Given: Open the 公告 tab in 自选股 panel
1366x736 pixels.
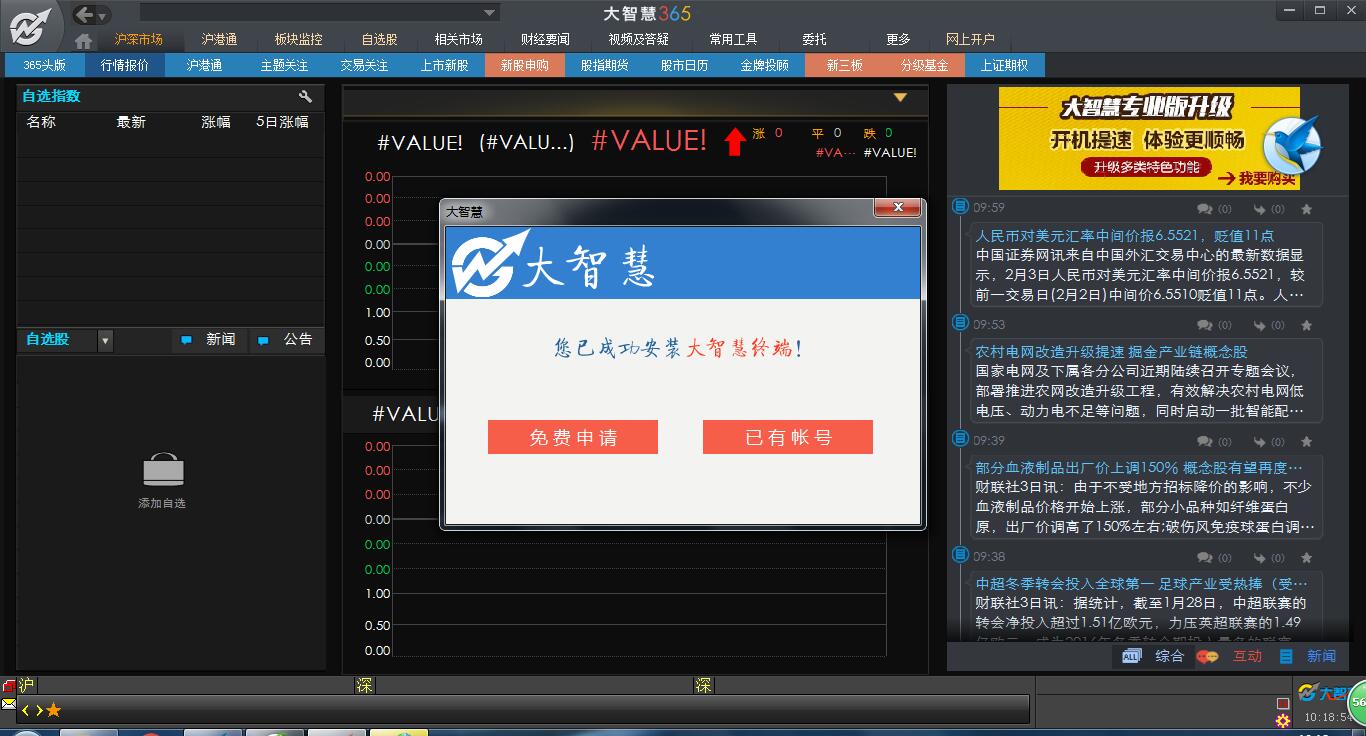Looking at the screenshot, I should 287,340.
